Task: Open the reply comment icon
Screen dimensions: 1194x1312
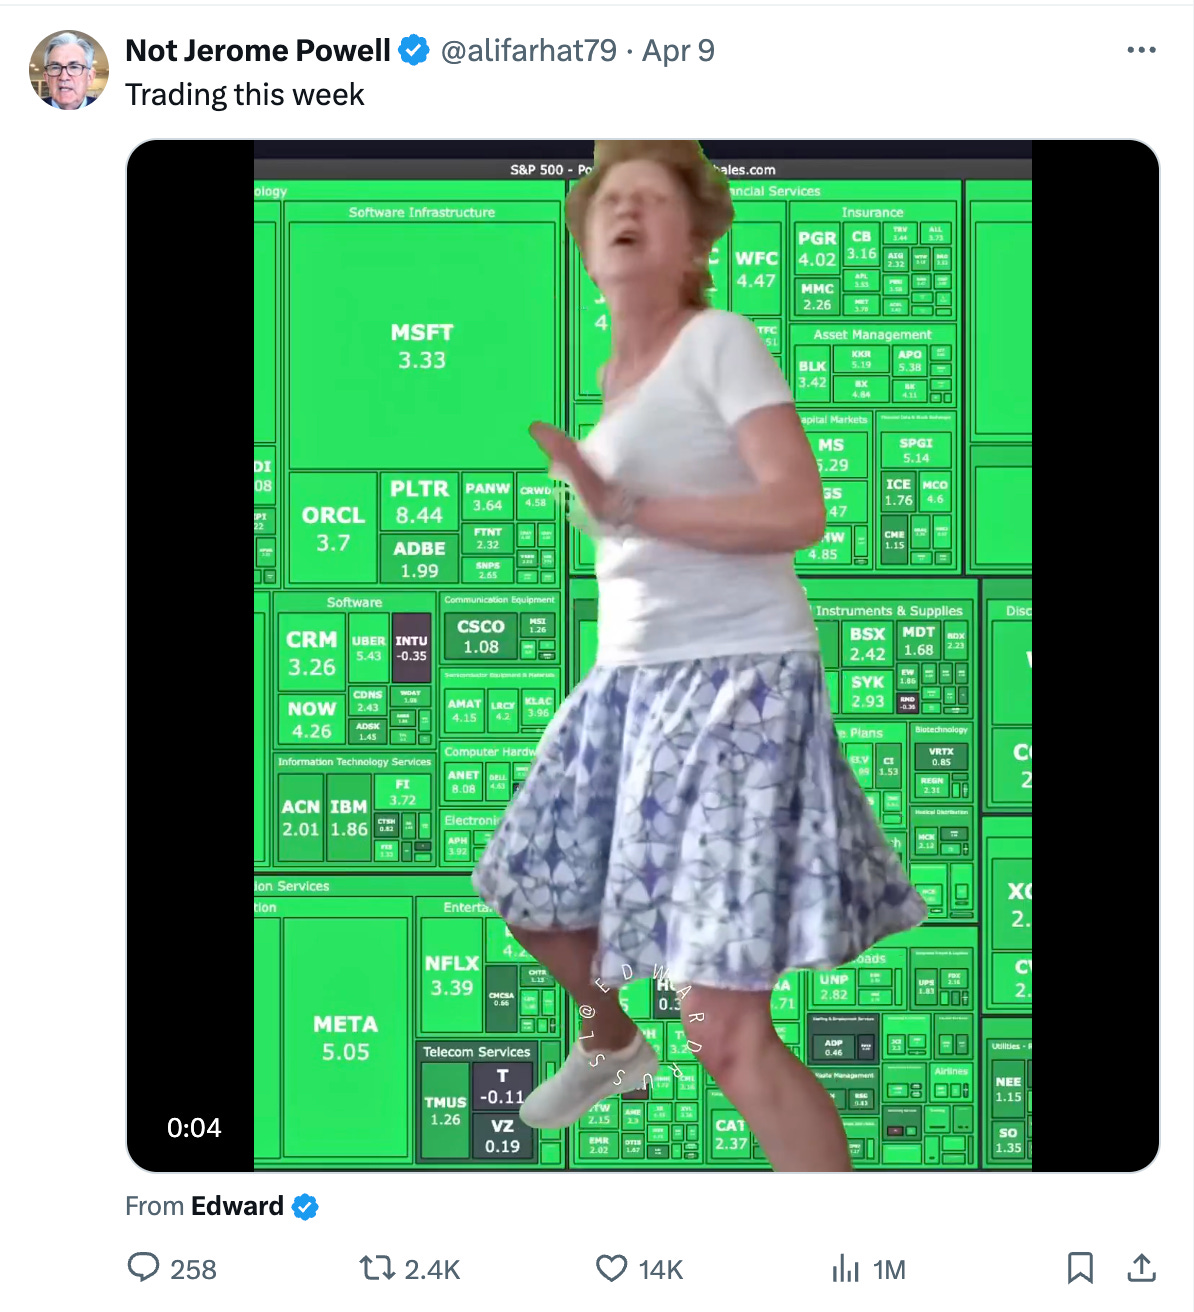Action: pos(144,1268)
